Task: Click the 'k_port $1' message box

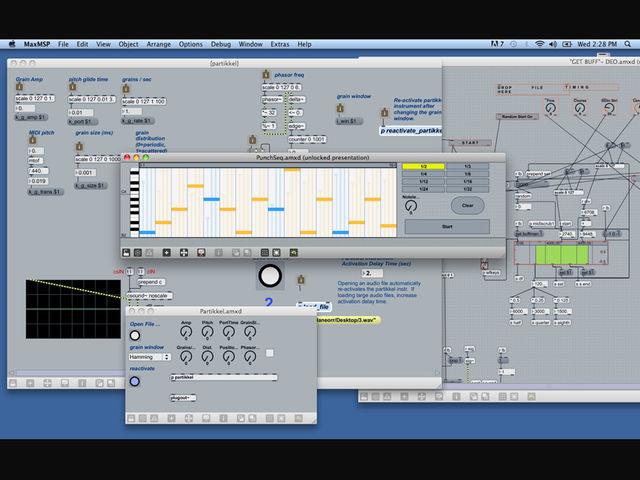Action: point(82,122)
